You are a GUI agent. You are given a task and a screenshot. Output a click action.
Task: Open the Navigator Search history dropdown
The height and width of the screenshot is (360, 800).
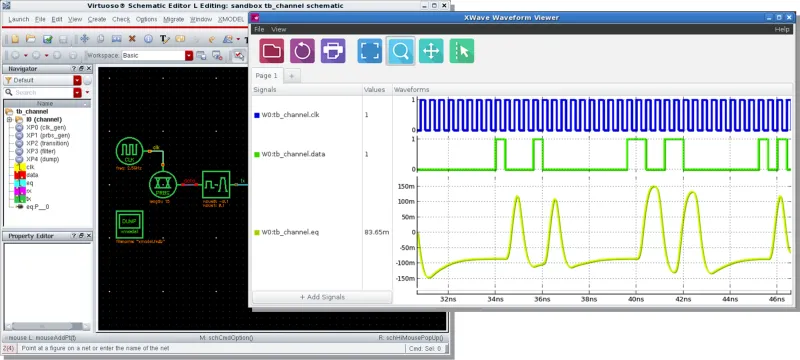77,93
